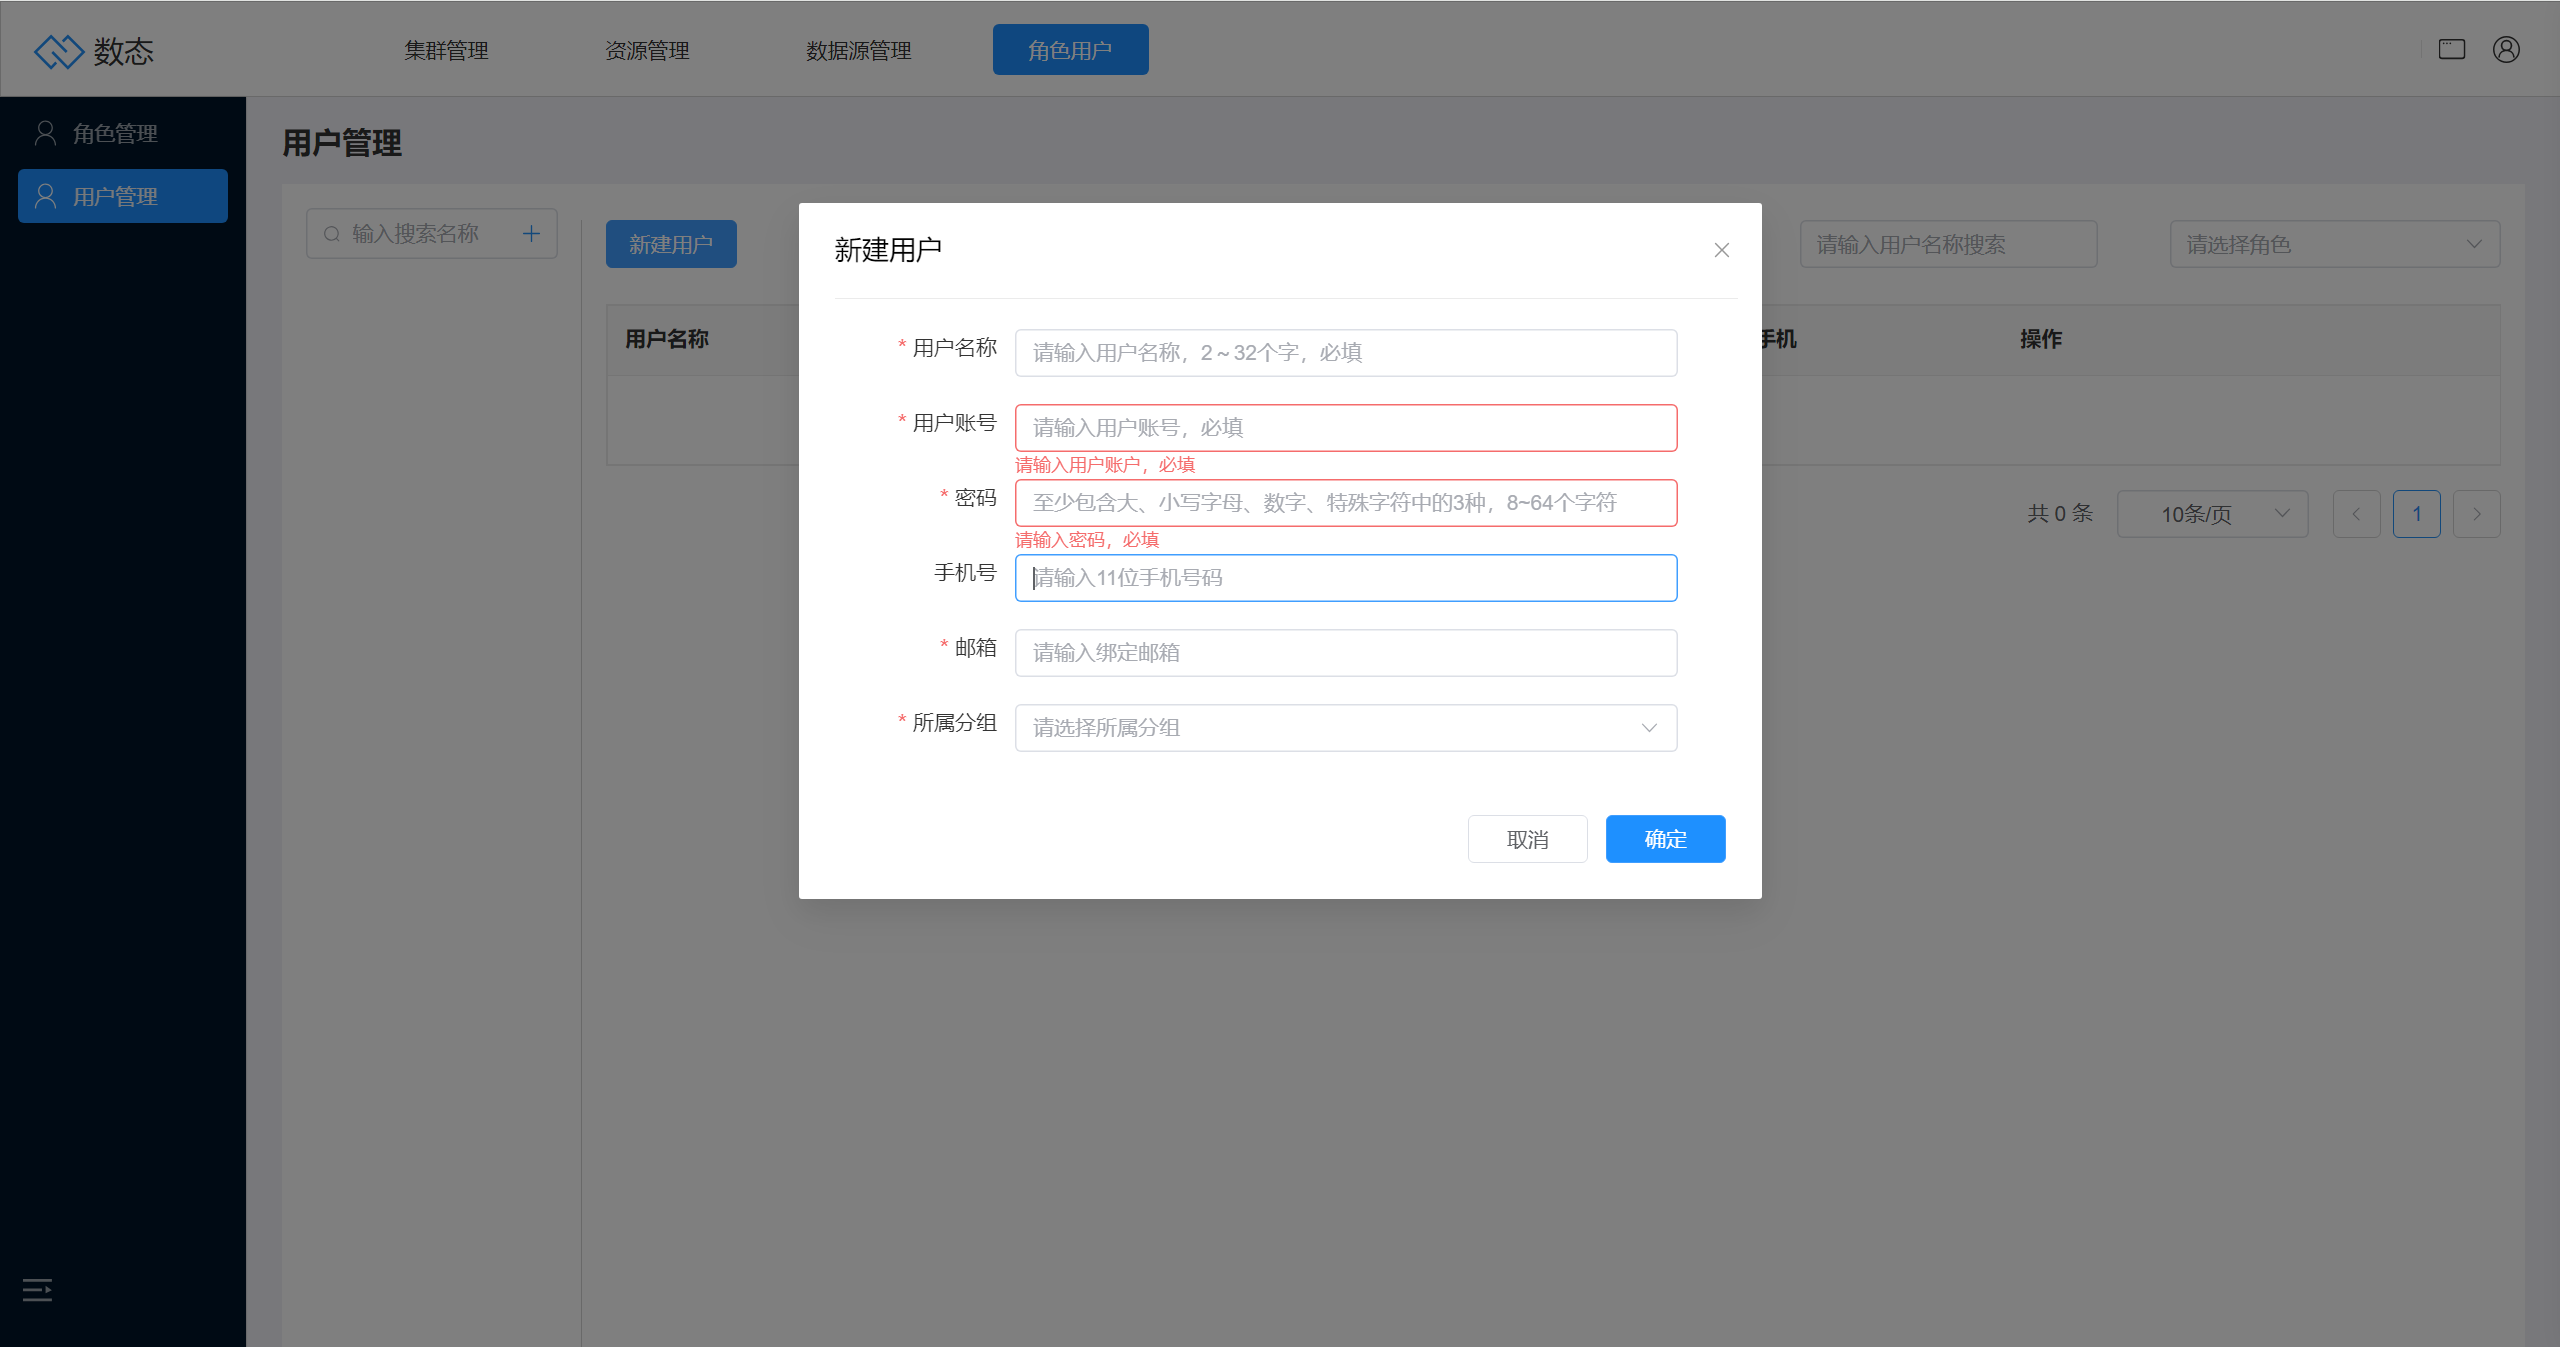Focus the 用户账号 input field
The image size is (2560, 1347).
click(x=1346, y=428)
